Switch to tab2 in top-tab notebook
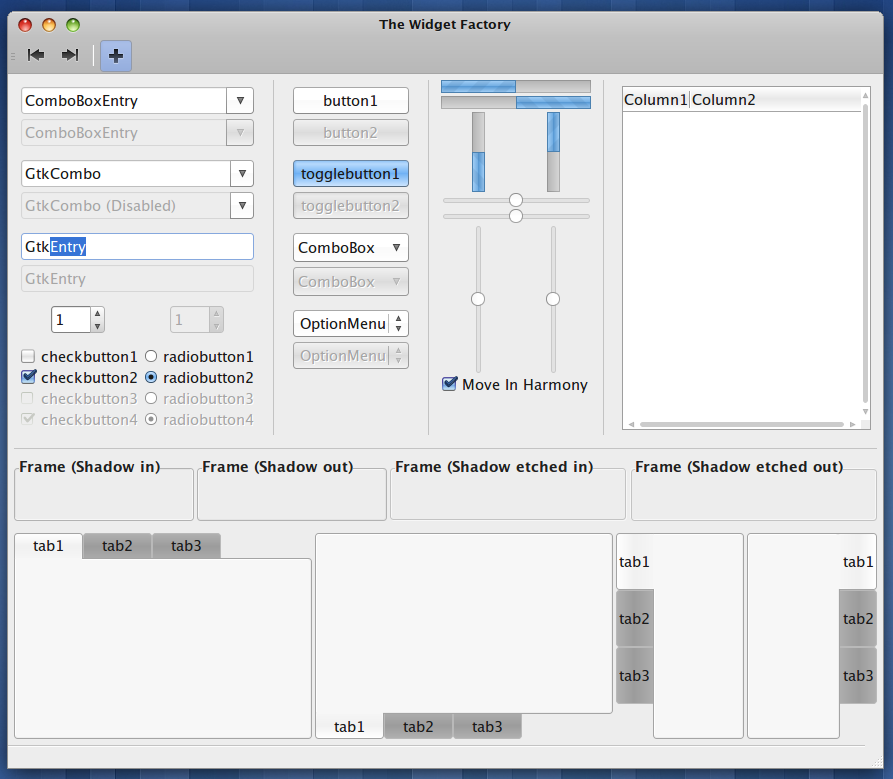 click(x=117, y=546)
